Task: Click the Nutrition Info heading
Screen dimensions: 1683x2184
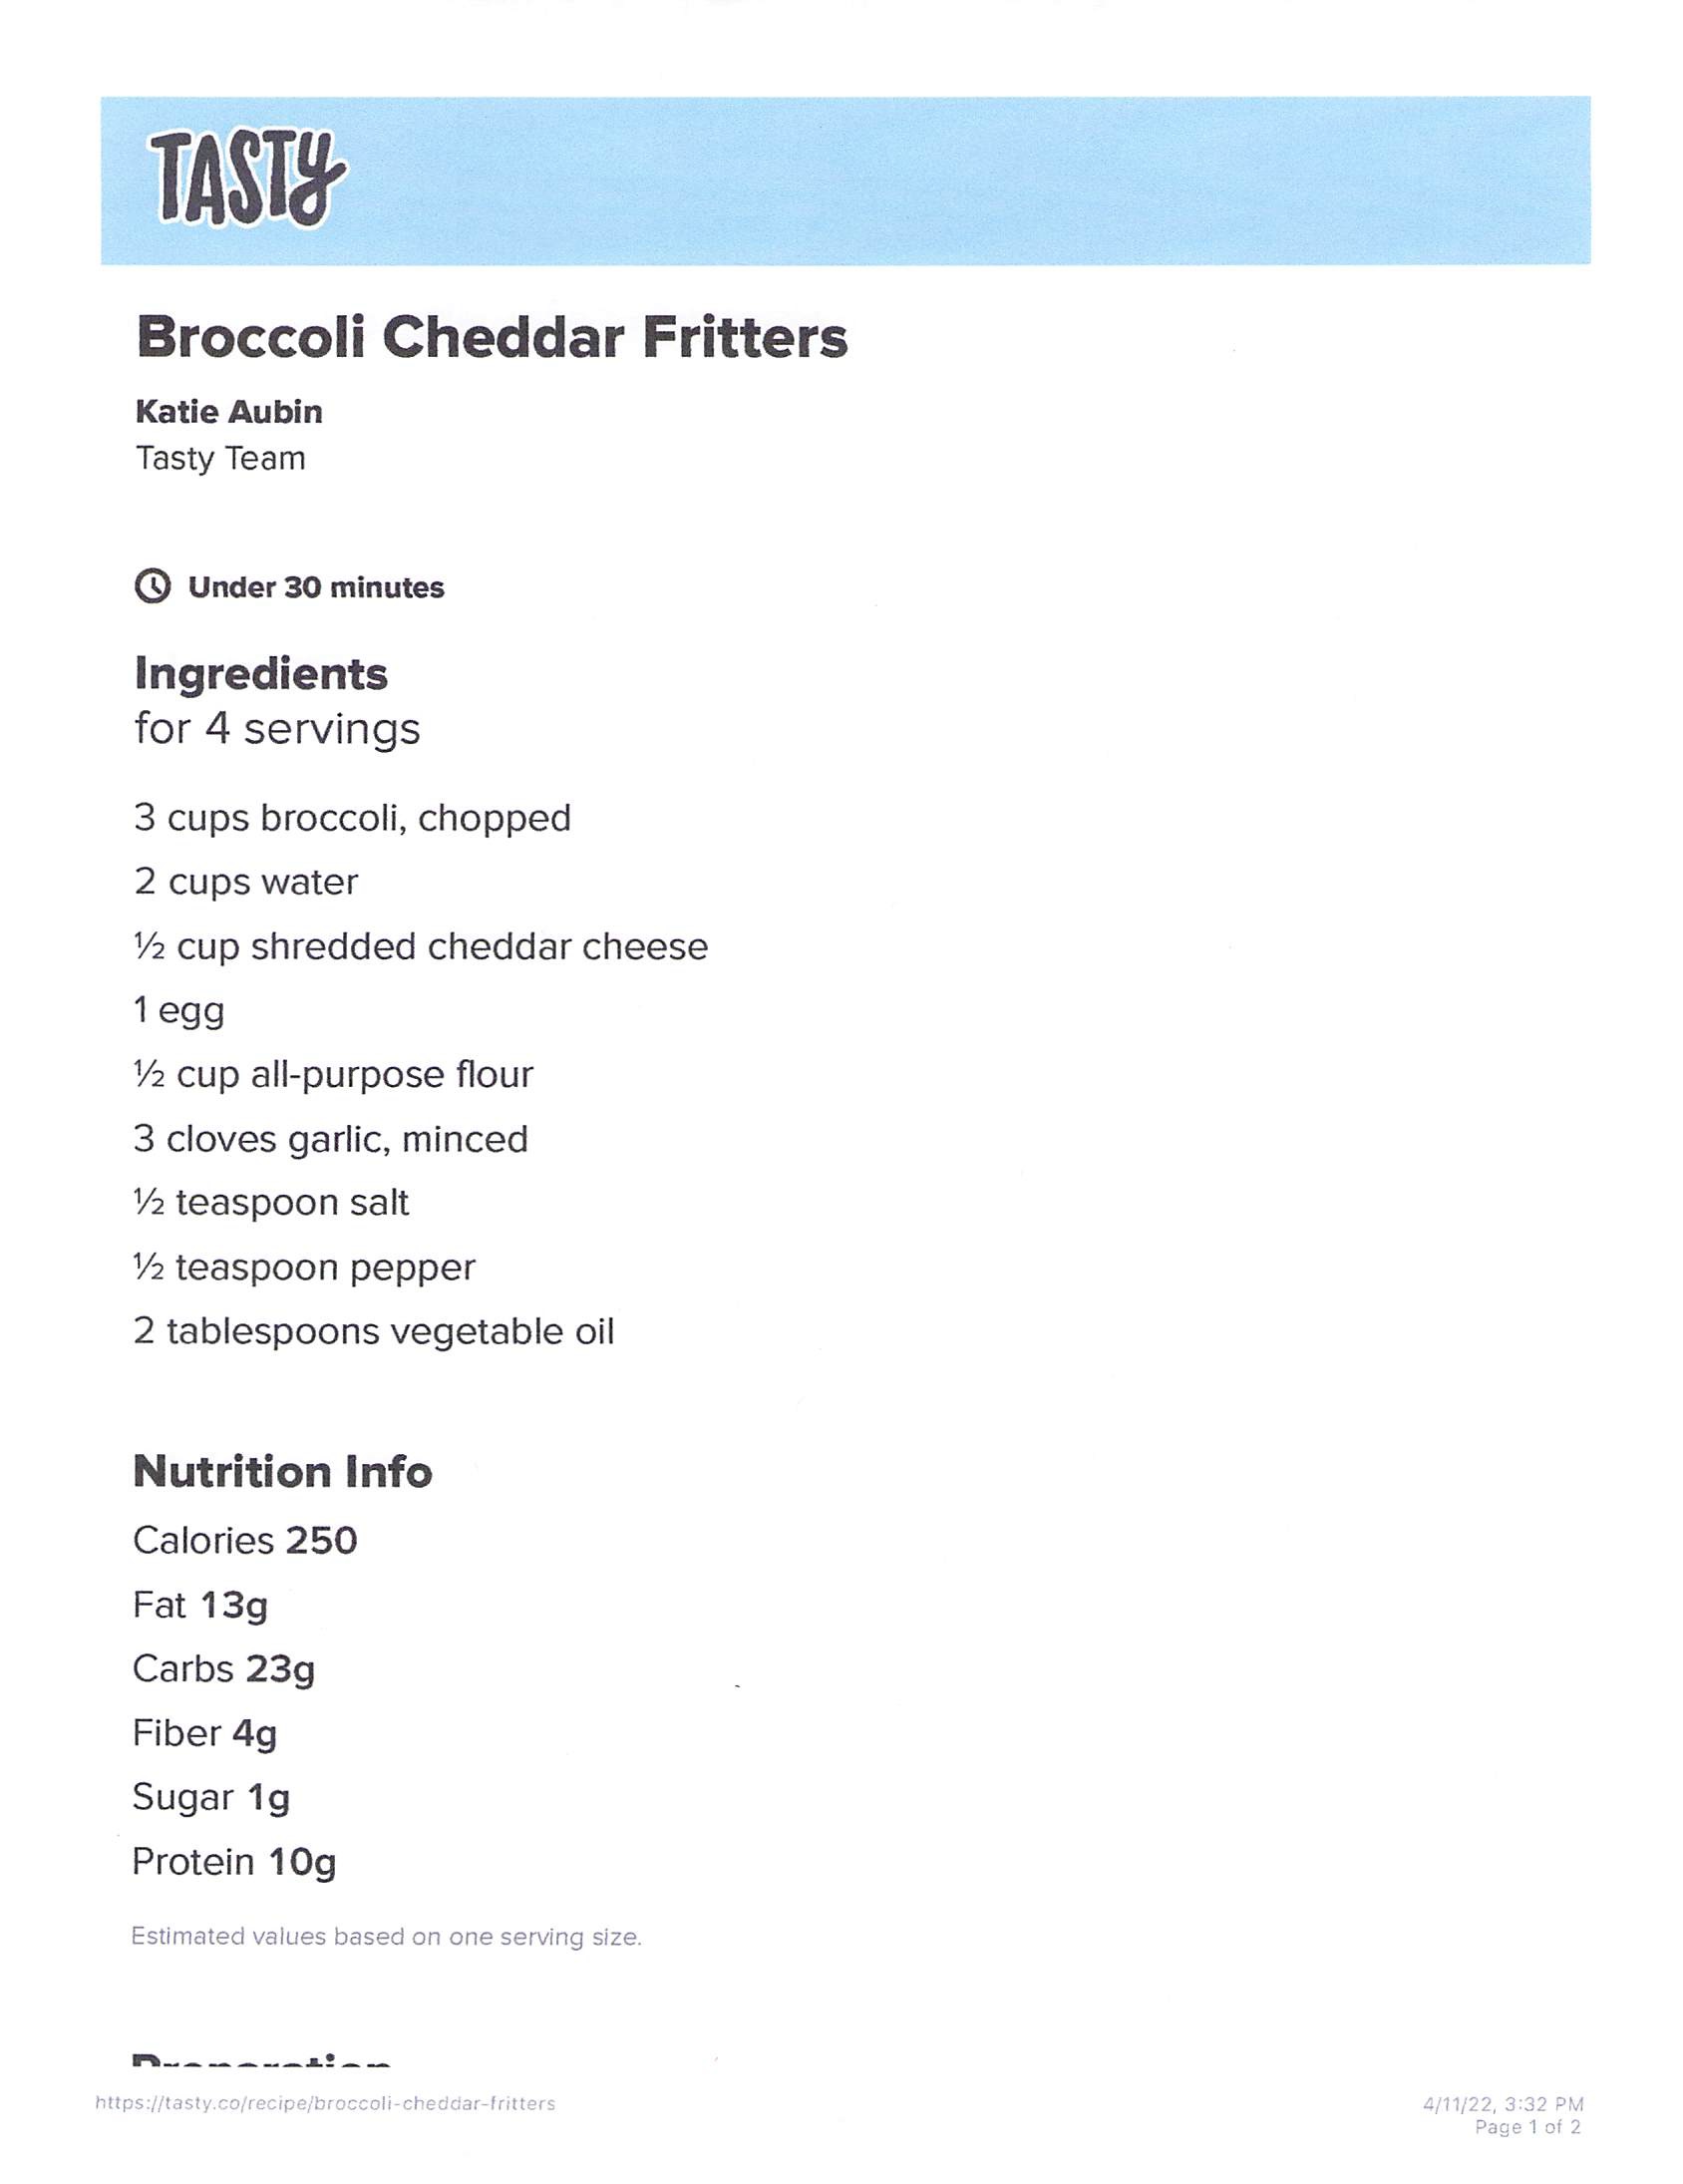Action: pos(282,1472)
